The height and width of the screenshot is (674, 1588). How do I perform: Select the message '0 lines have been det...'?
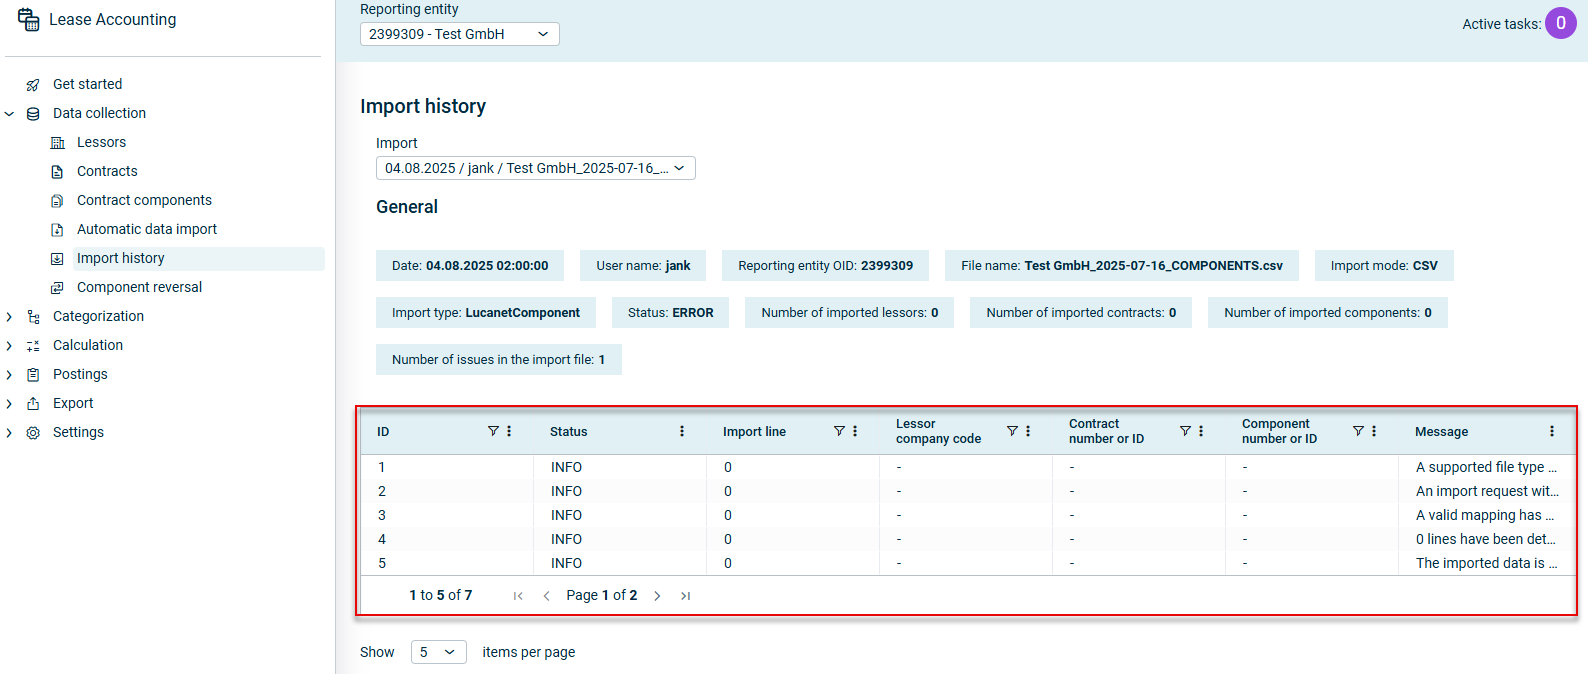coord(1485,539)
